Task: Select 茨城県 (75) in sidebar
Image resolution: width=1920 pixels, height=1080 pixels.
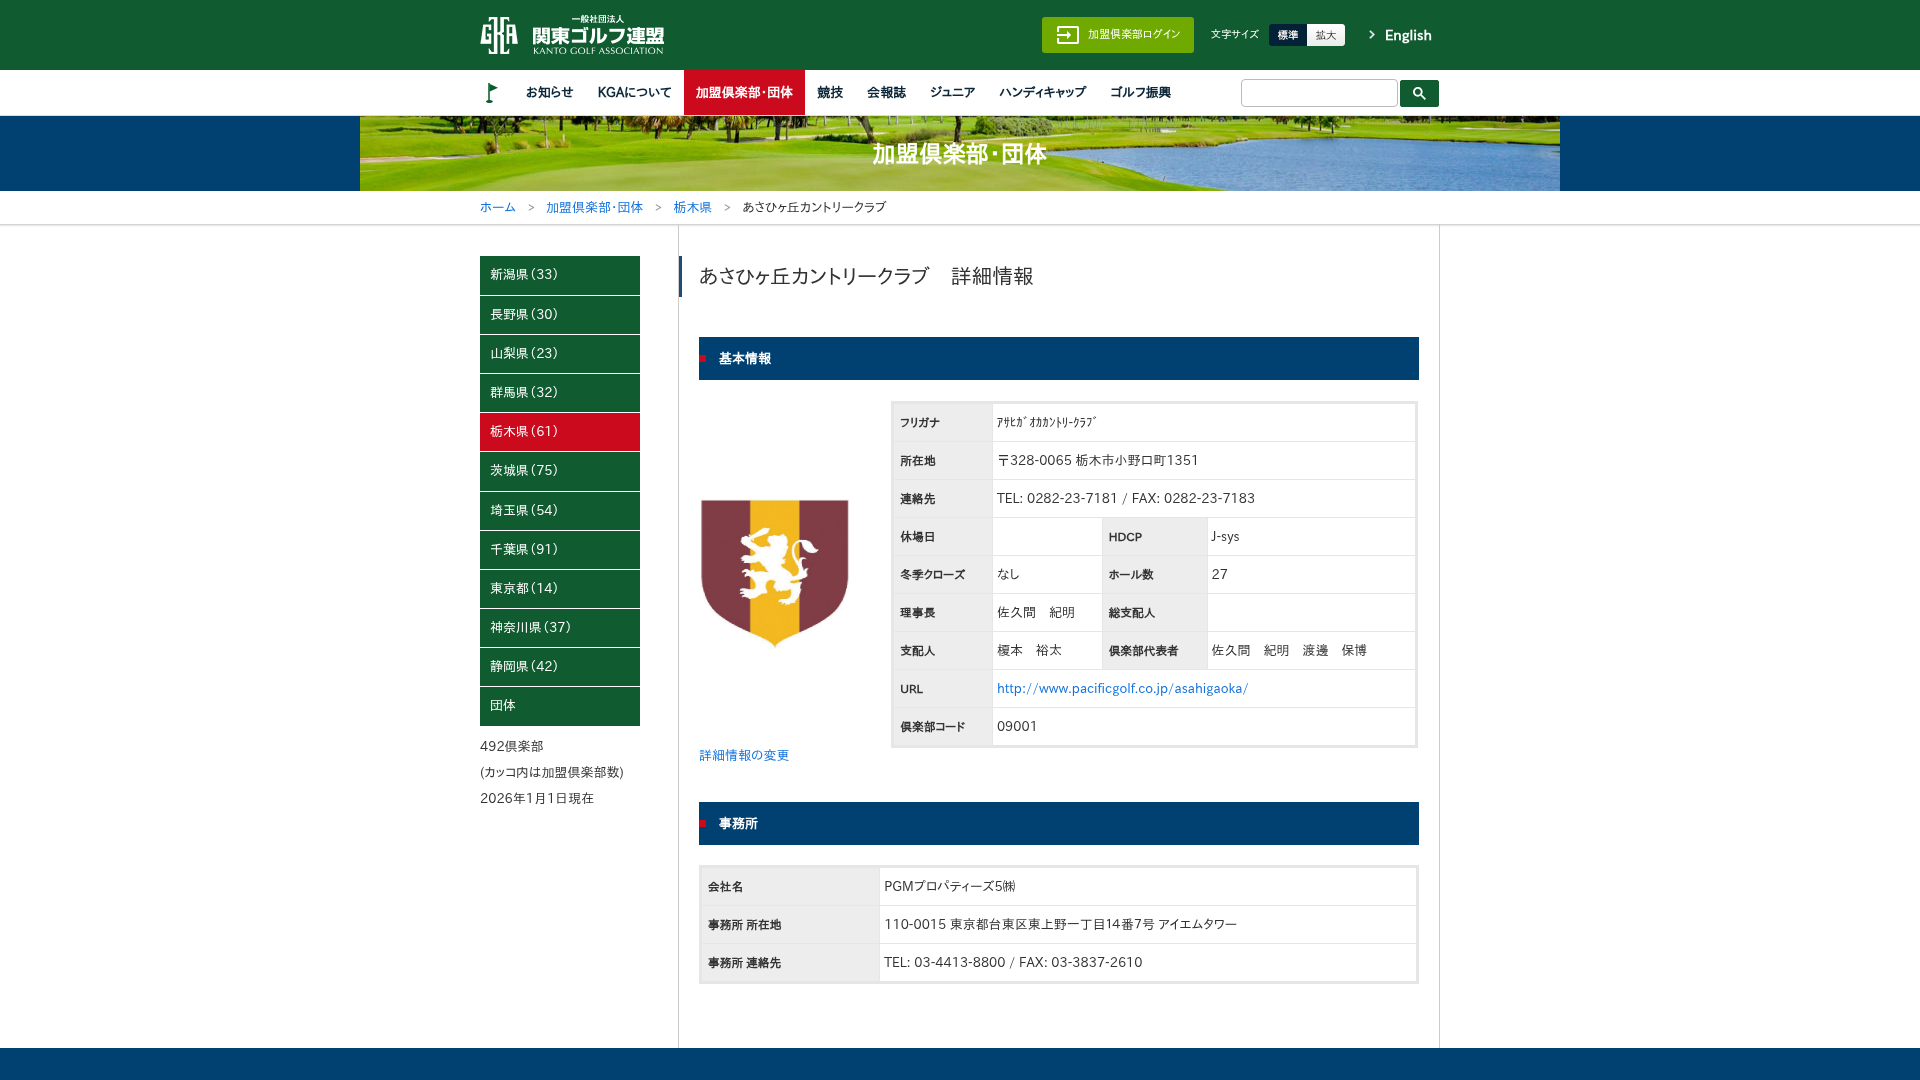Action: pos(560,471)
